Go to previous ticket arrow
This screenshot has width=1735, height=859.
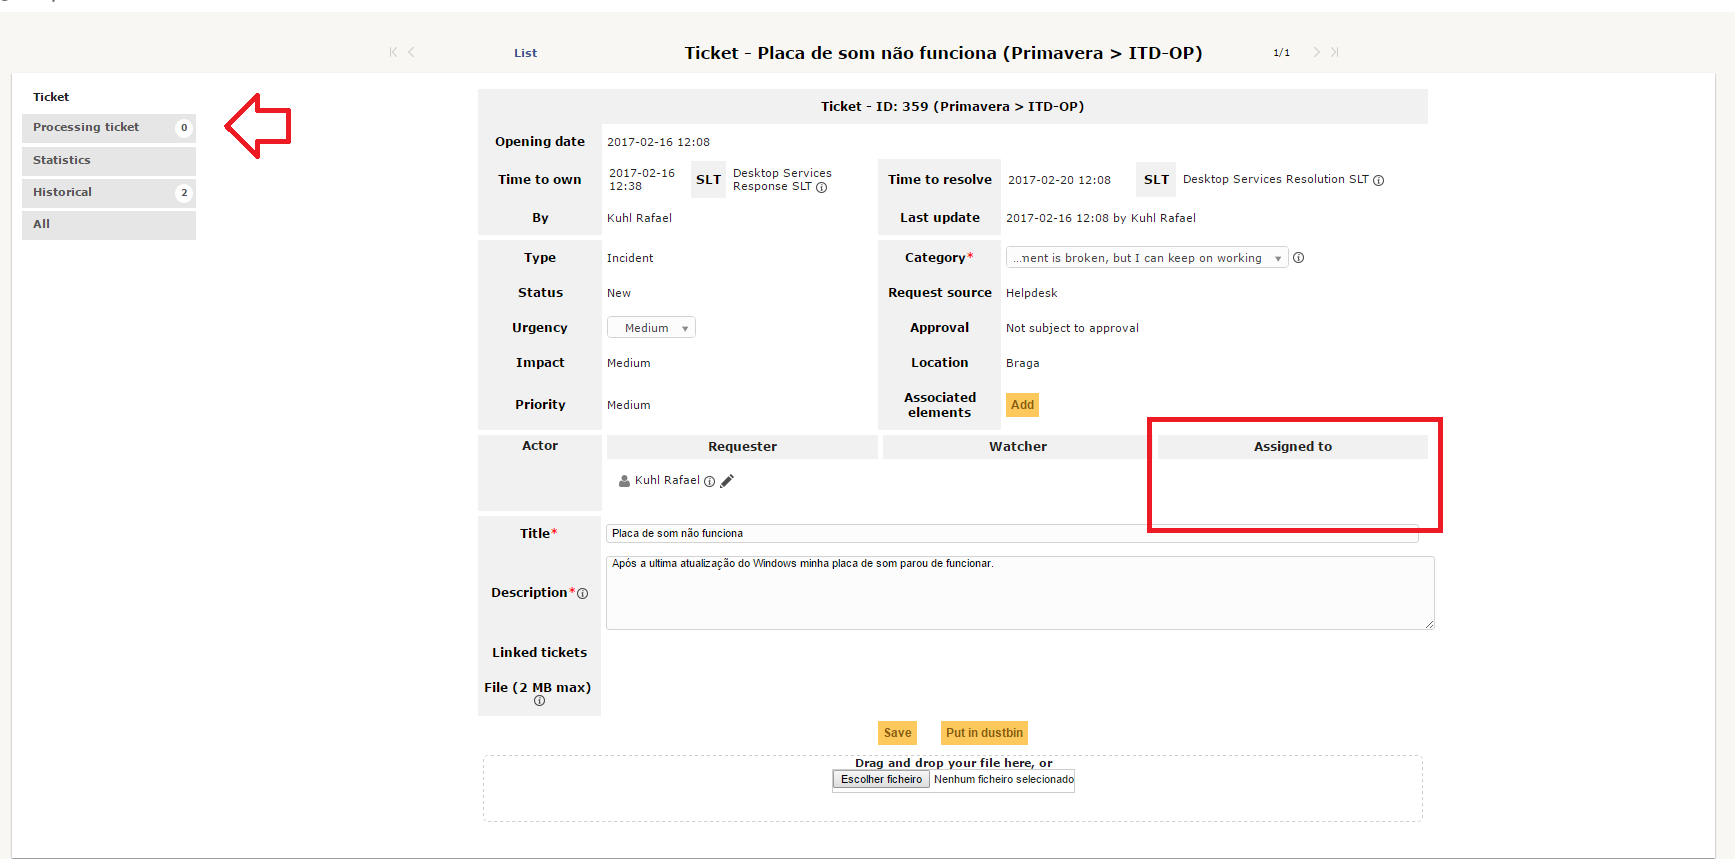click(x=411, y=52)
